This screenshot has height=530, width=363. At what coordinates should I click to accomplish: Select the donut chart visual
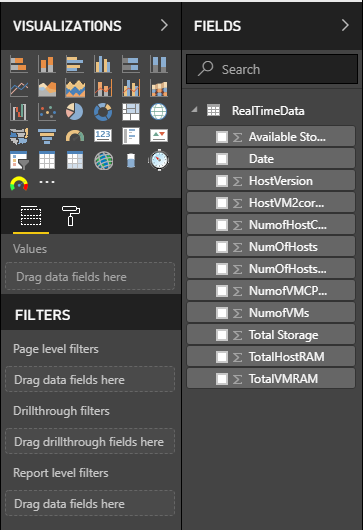tap(103, 112)
